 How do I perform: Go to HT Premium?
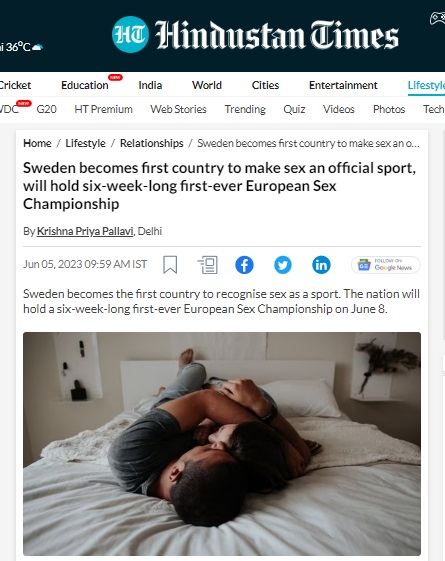pyautogui.click(x=103, y=109)
